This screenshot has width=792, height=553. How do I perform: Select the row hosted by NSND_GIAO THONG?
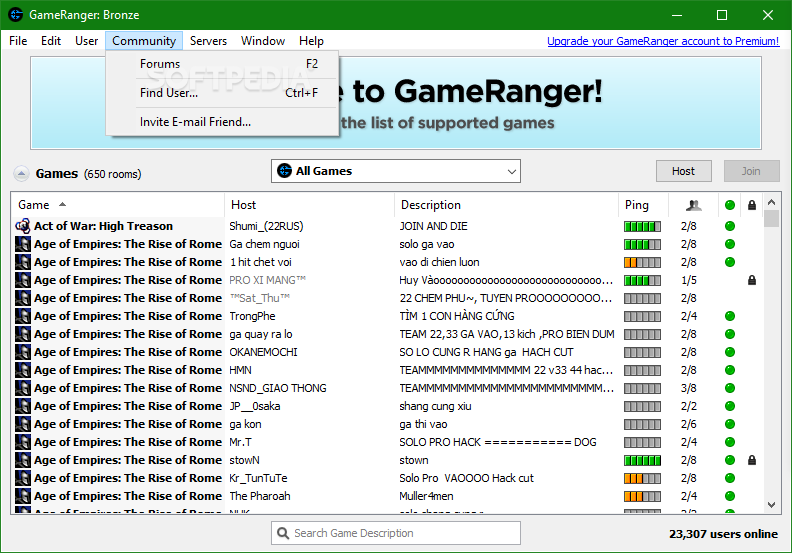click(x=386, y=388)
